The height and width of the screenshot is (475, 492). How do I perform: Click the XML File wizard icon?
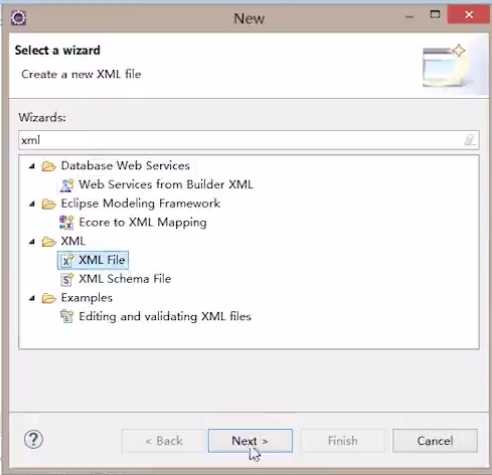coord(68,260)
